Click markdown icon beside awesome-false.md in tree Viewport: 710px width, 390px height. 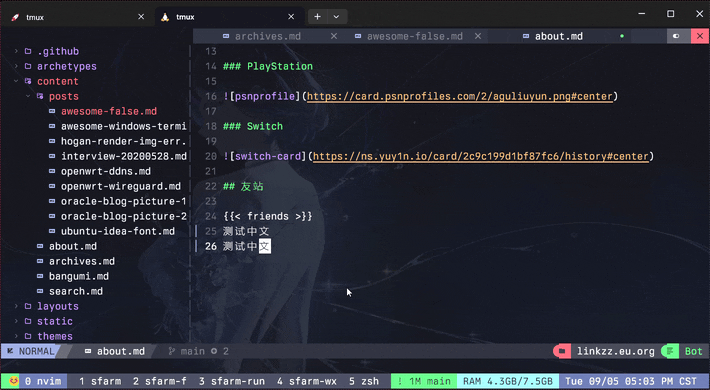(x=52, y=111)
